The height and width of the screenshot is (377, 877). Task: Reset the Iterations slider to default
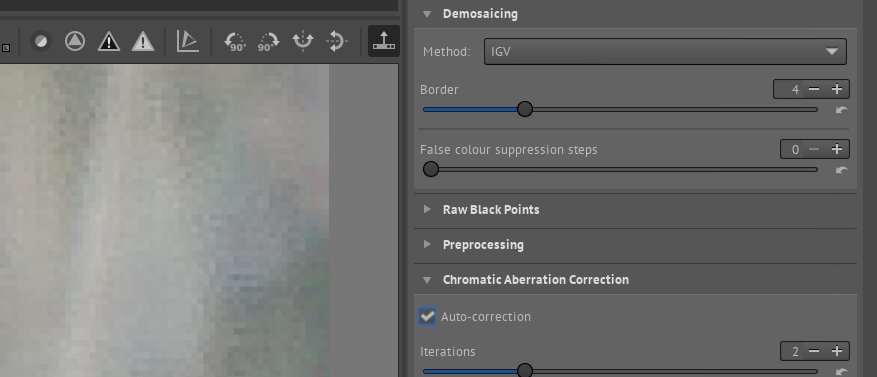pyautogui.click(x=841, y=372)
